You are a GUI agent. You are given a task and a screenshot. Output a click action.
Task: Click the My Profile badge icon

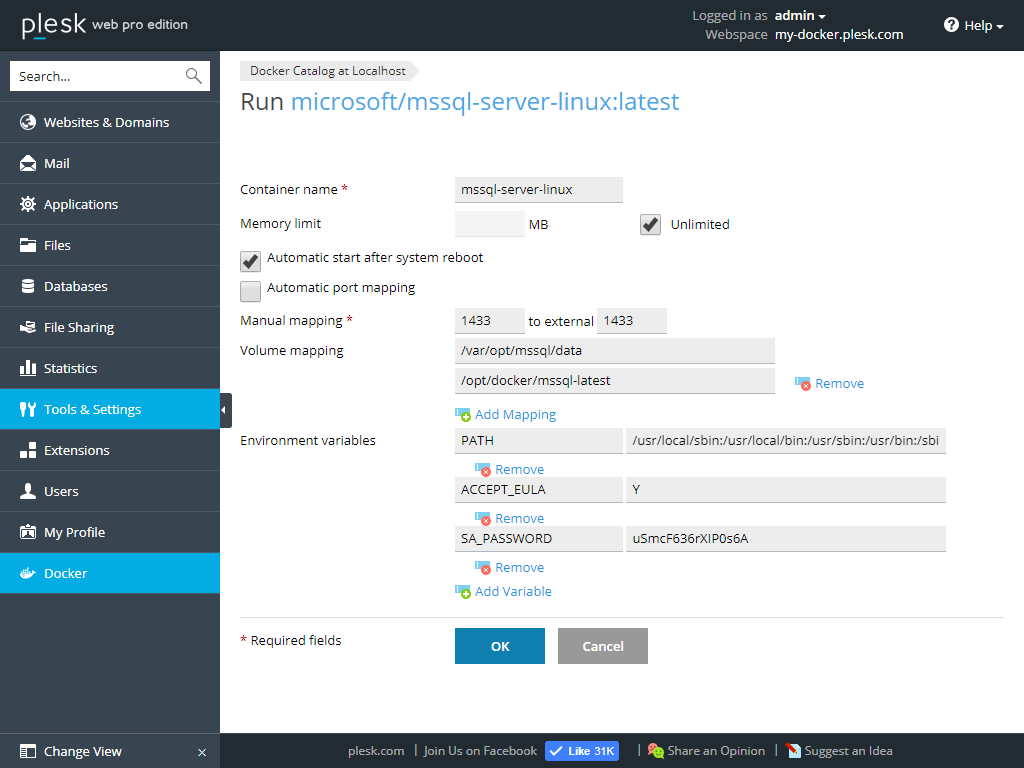click(x=27, y=532)
